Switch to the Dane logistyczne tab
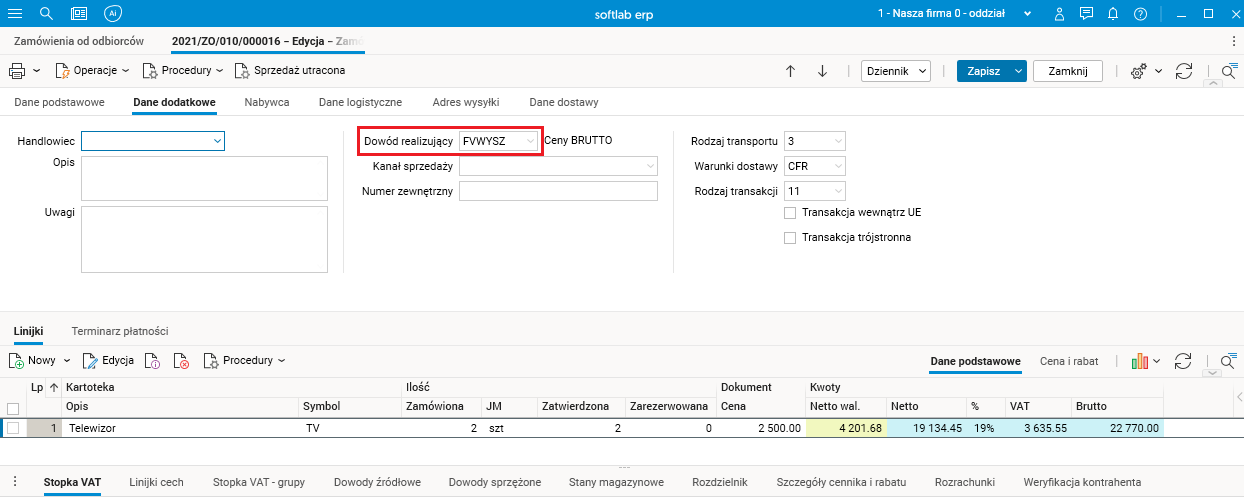Screen dimensions: 1244x497 pyautogui.click(x=360, y=102)
